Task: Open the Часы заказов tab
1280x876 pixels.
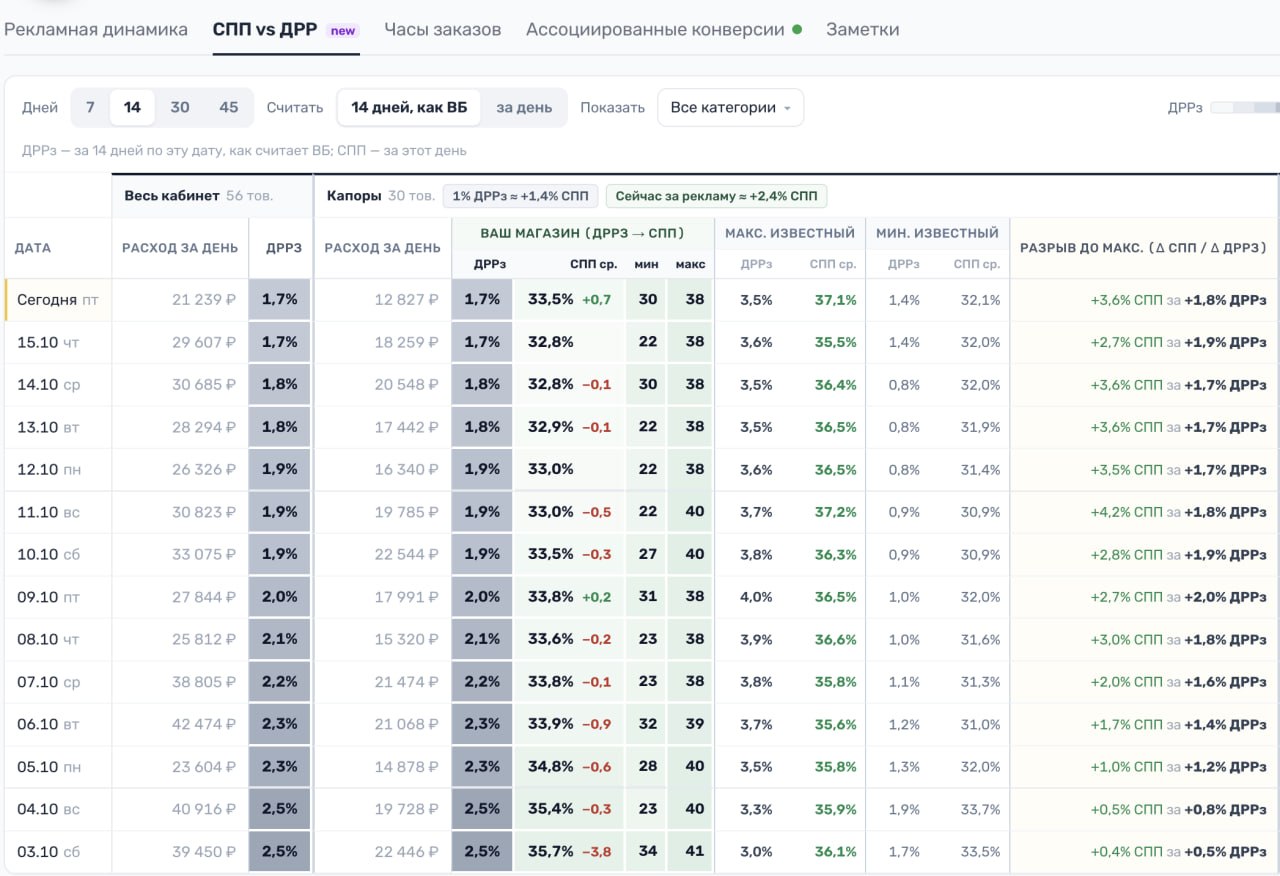Action: [443, 29]
